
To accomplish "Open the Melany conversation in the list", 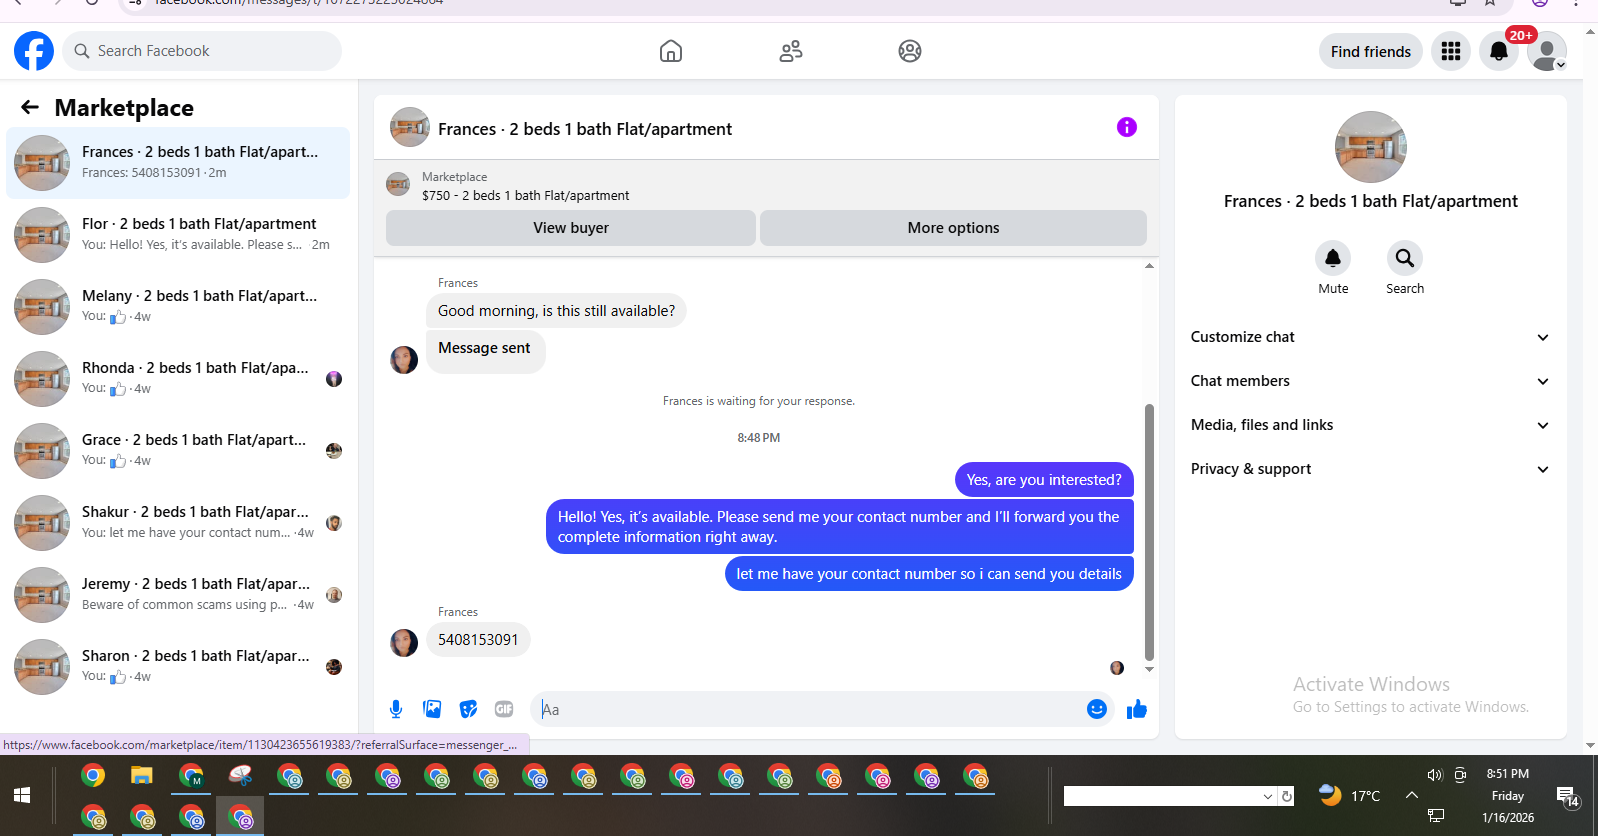I will (178, 307).
